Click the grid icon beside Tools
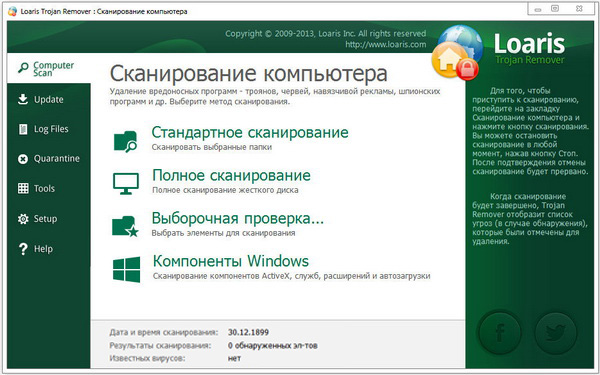Screen dimensions: 600x375 23,188
